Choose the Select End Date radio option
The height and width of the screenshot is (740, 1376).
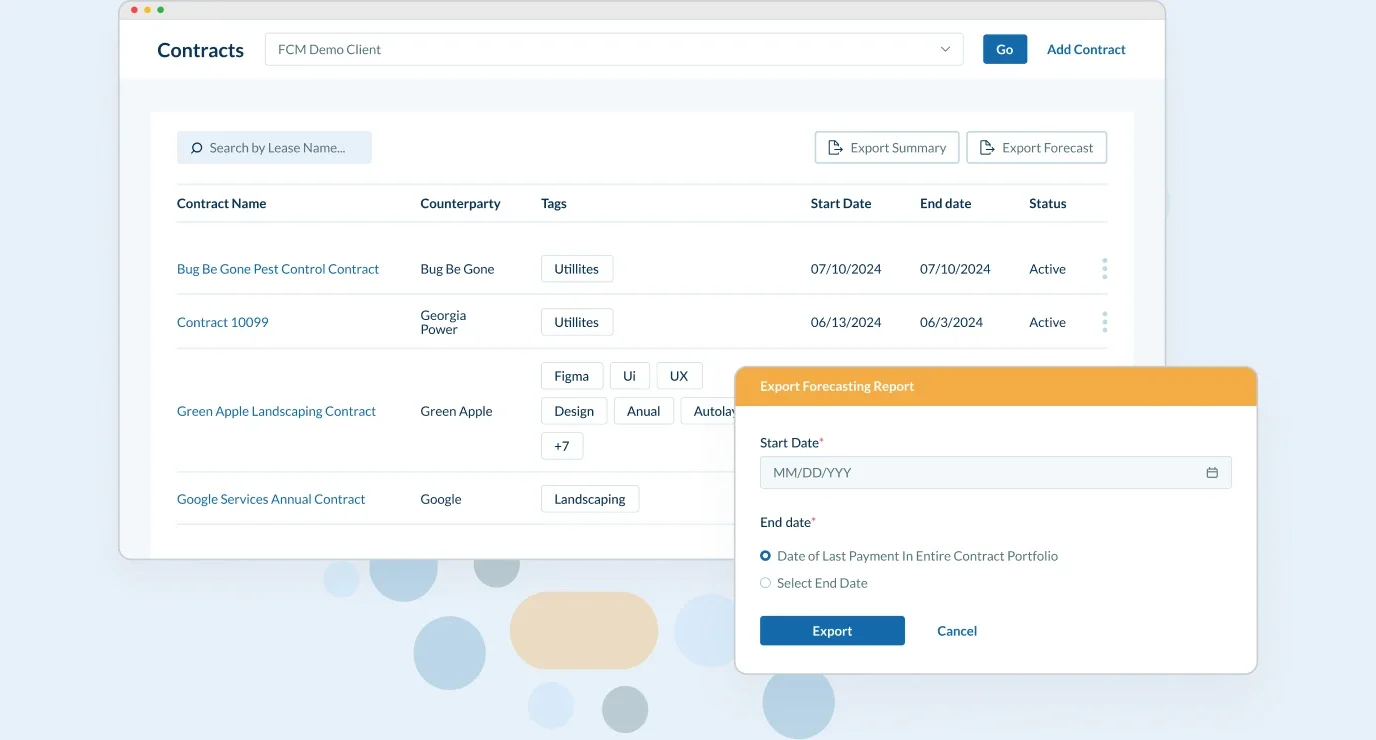click(x=766, y=583)
